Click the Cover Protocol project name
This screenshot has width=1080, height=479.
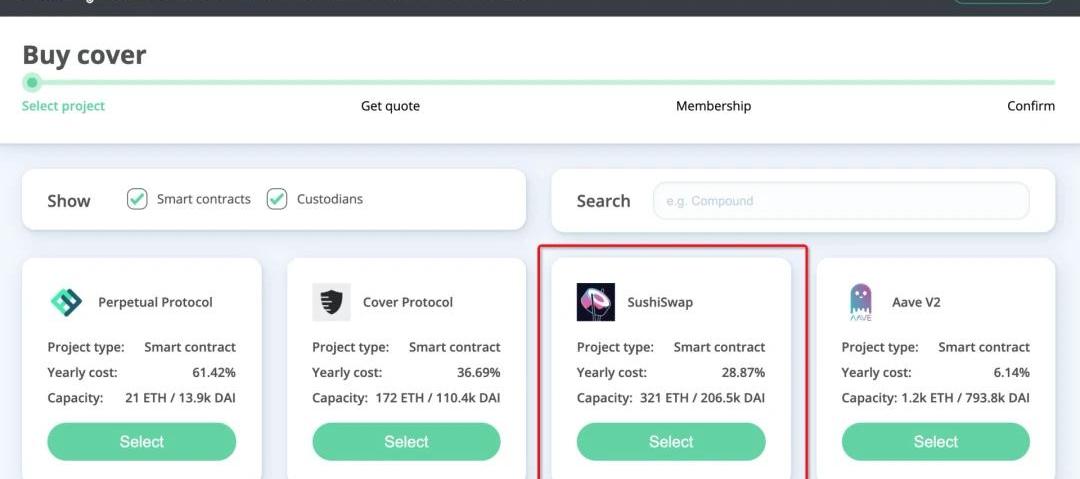[x=408, y=302]
